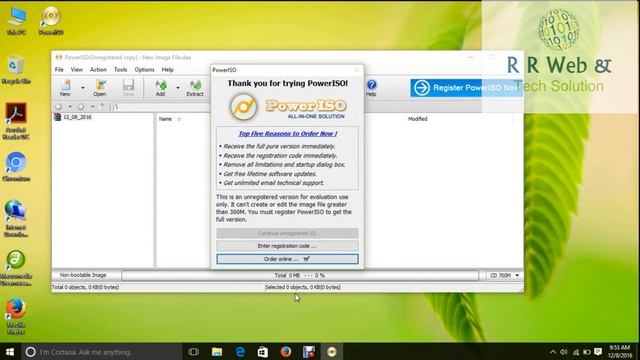Click the network tray icon

pyautogui.click(x=576, y=352)
